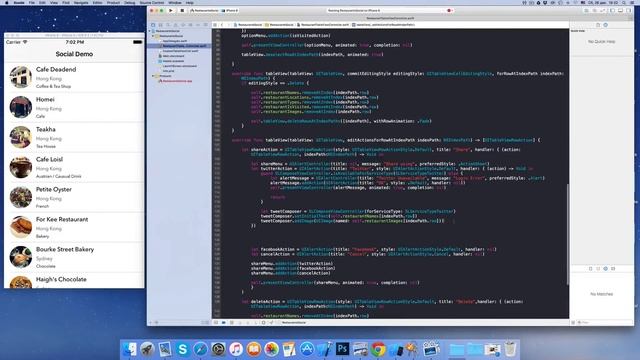This screenshot has width=640, height=360.
Task: Open the Object library
Action: [x=606, y=269]
